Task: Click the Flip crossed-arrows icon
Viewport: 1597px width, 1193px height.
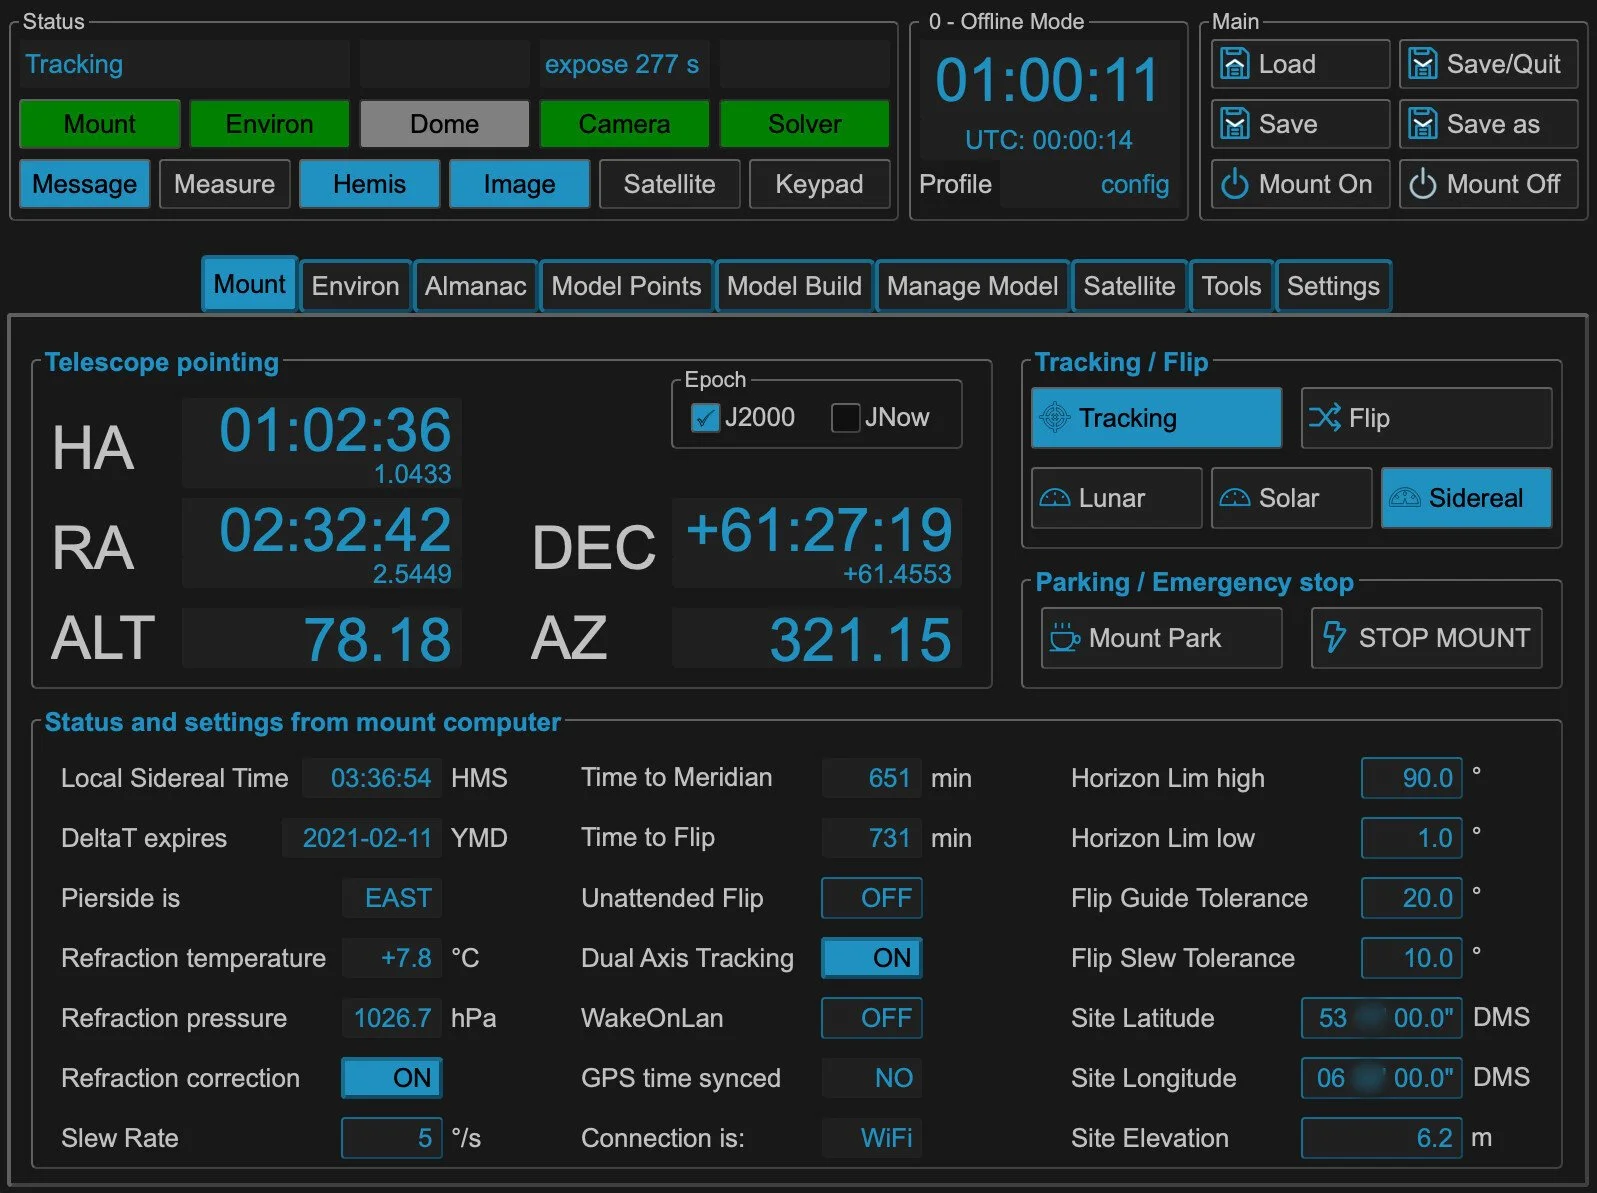Action: [1325, 417]
